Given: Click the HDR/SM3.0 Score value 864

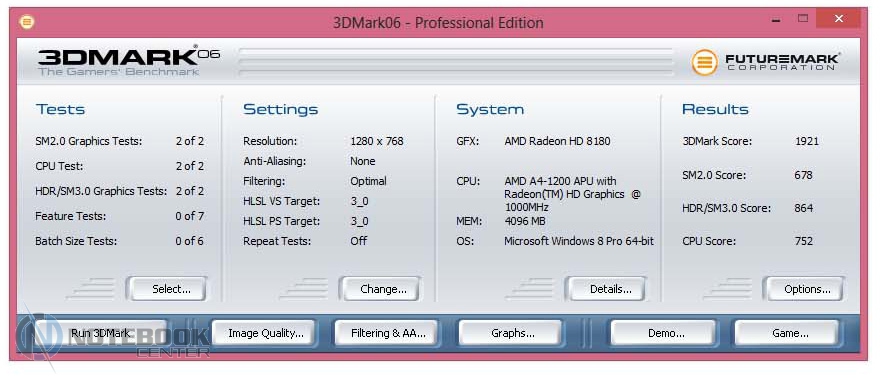Looking at the screenshot, I should [x=803, y=208].
